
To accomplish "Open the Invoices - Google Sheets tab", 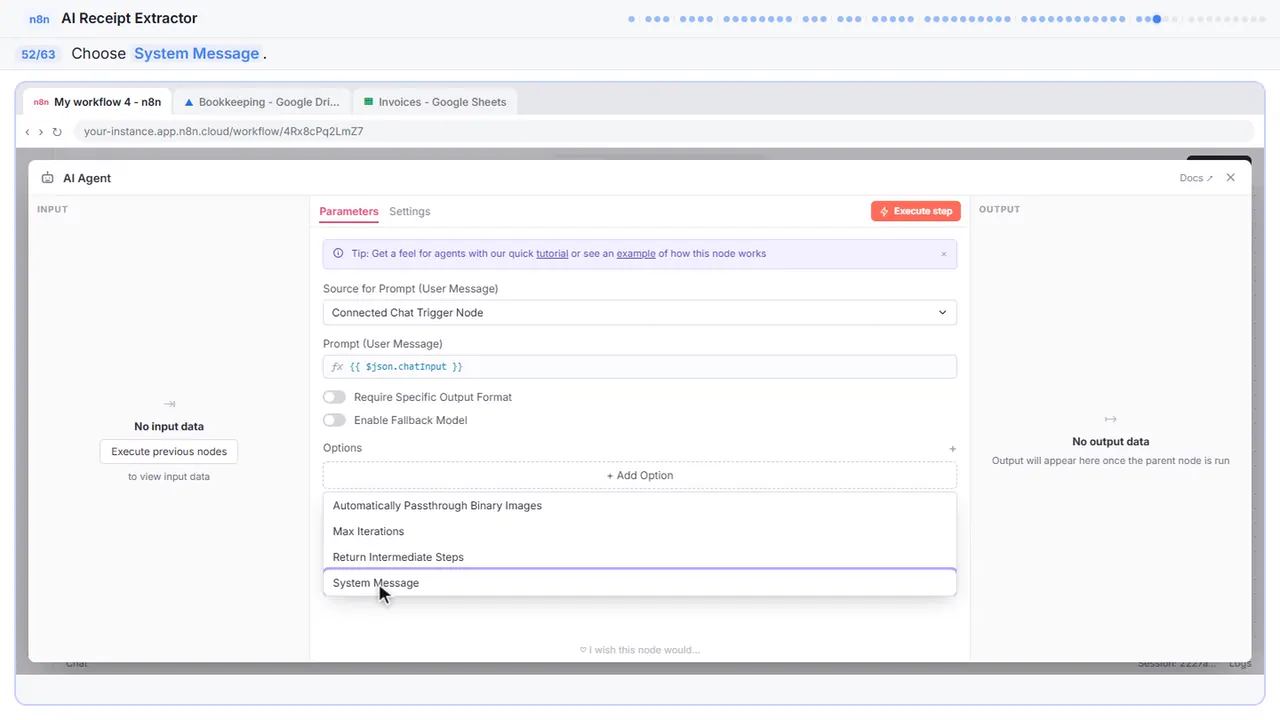I will [435, 102].
